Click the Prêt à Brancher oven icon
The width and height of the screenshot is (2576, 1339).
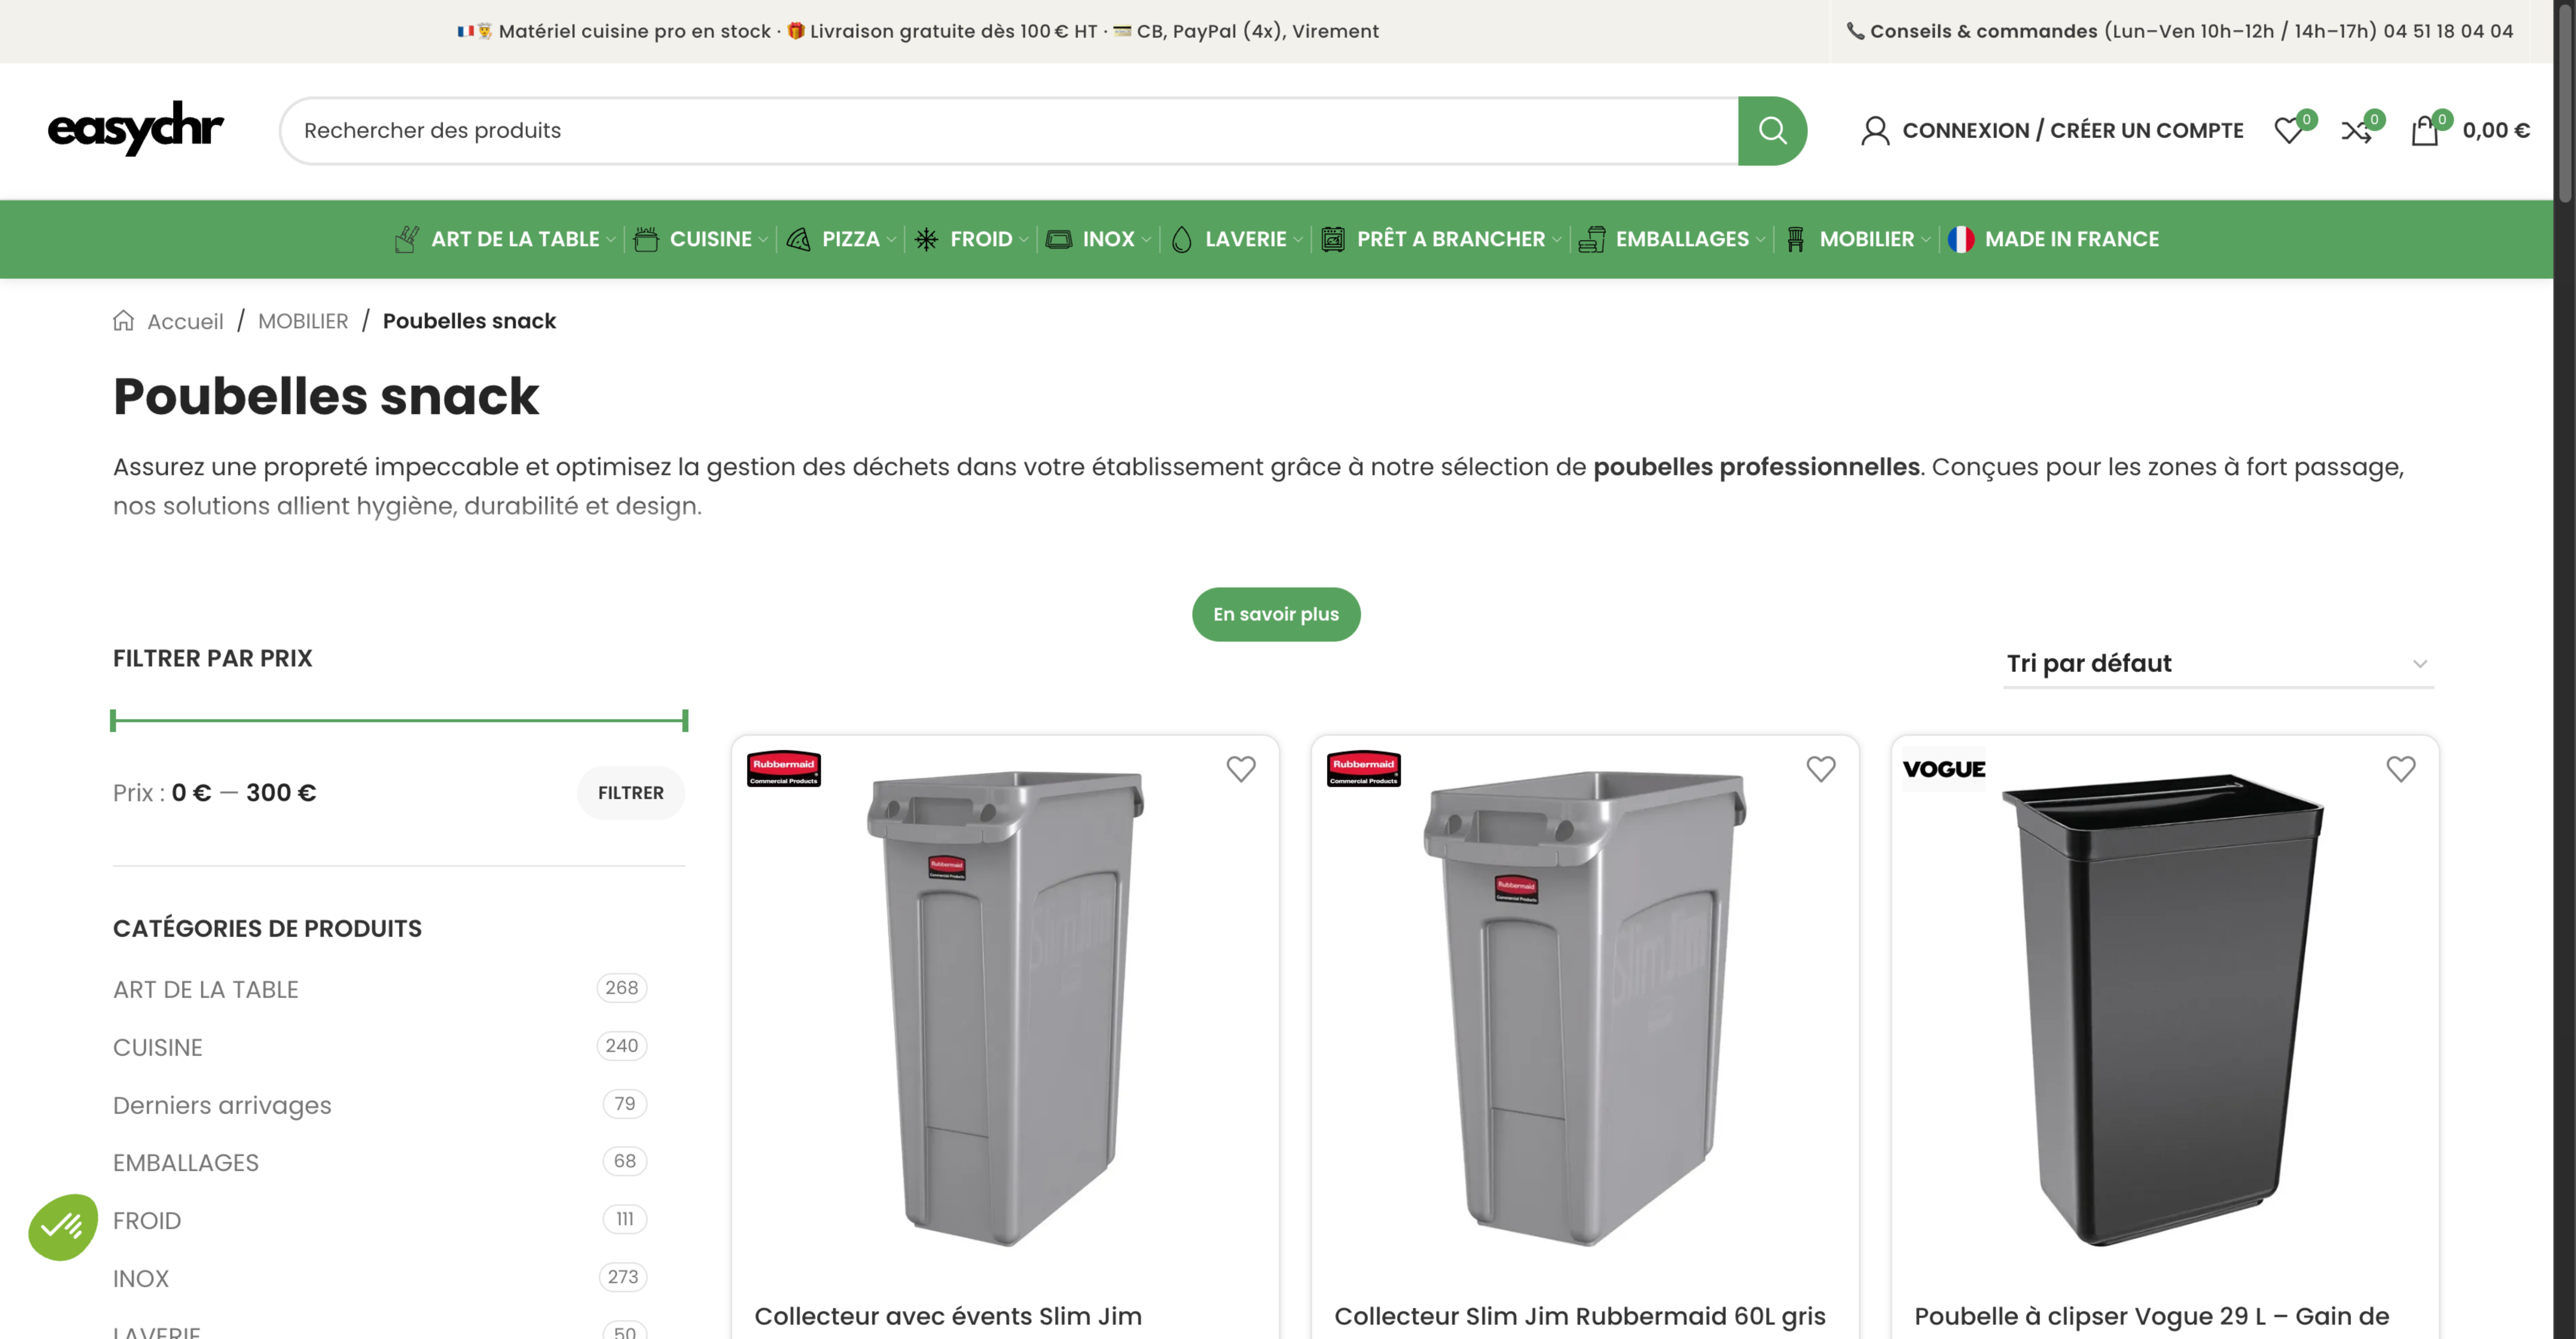(x=1333, y=239)
